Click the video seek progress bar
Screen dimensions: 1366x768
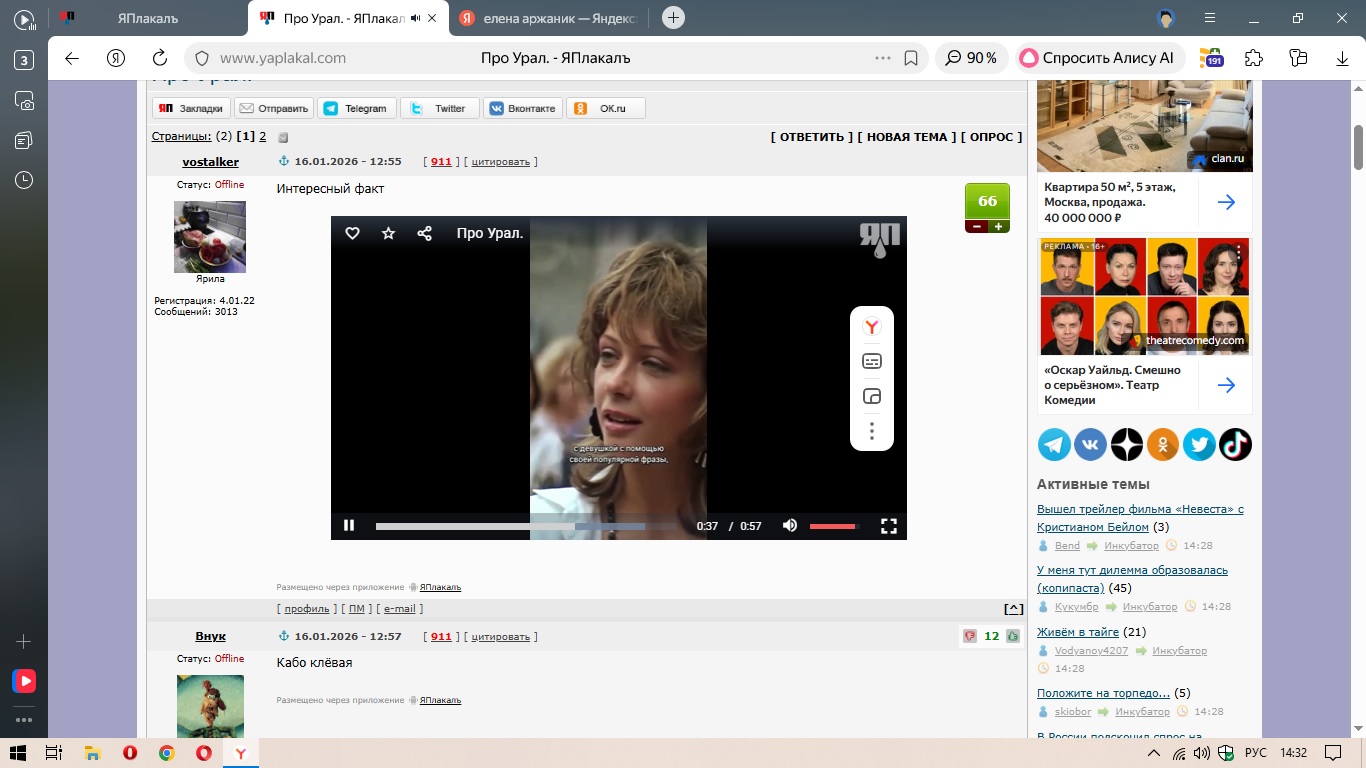pyautogui.click(x=510, y=526)
